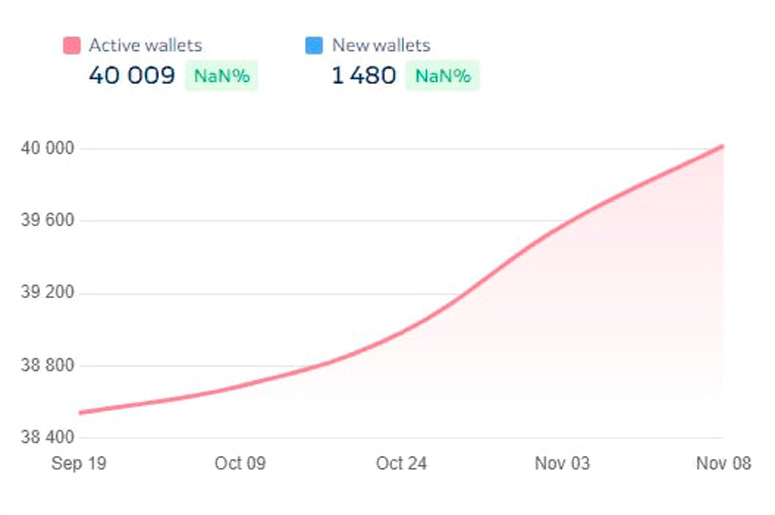Click the pink Active wallets legend swatch
Screen dimensions: 775x515
pos(71,45)
